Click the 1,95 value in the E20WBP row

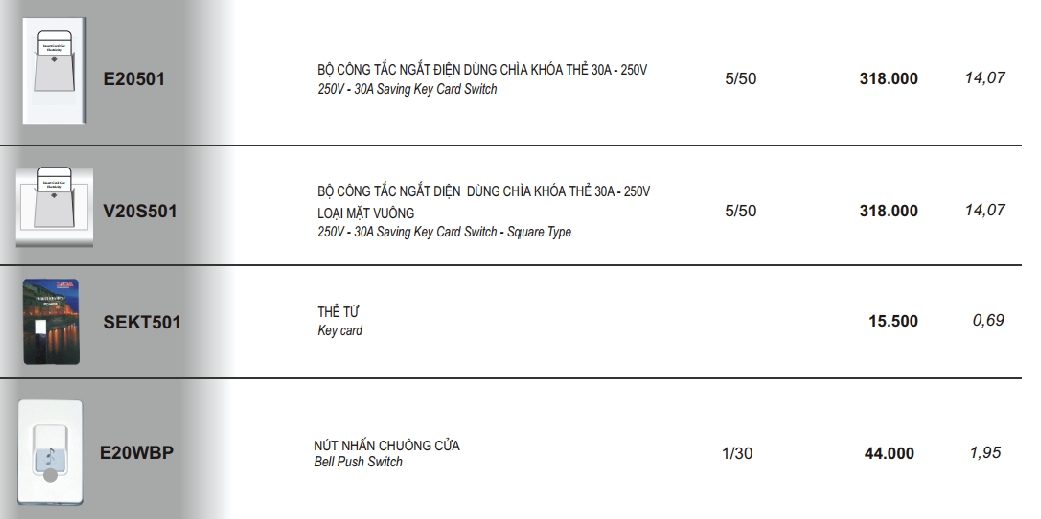[985, 453]
